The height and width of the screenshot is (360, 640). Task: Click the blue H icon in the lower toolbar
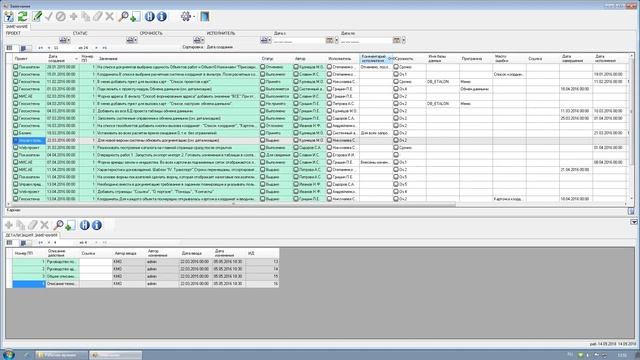pyautogui.click(x=84, y=225)
